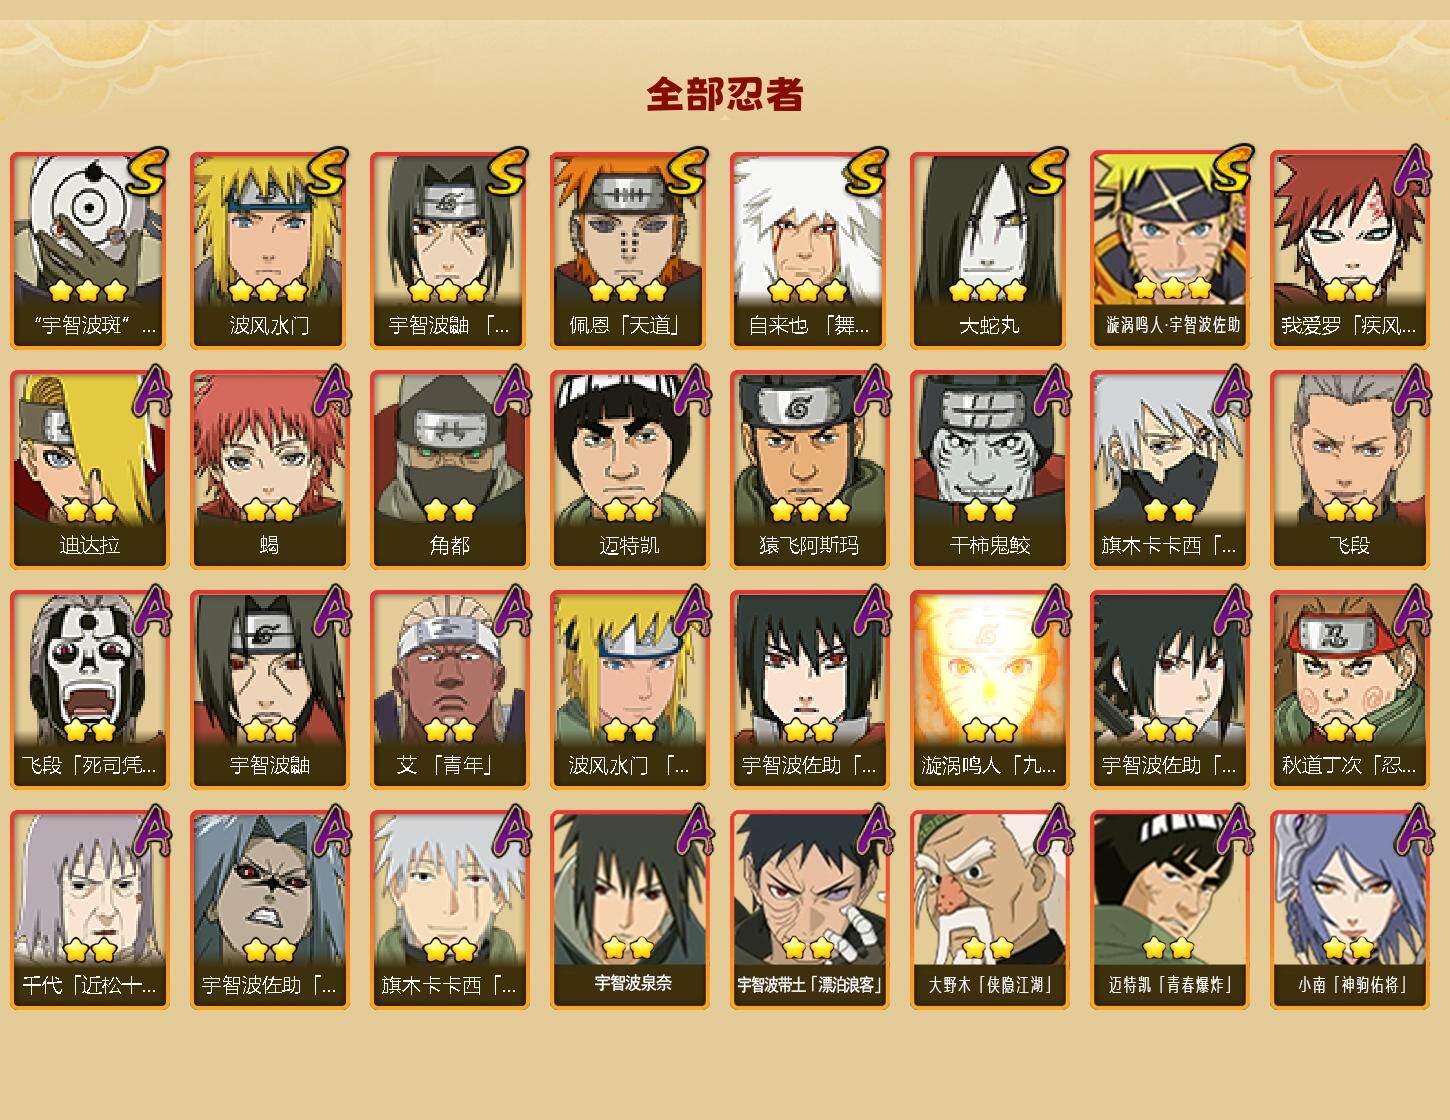Click the 迪达拉 ninja portrait
1450x1120 pixels.
90,470
